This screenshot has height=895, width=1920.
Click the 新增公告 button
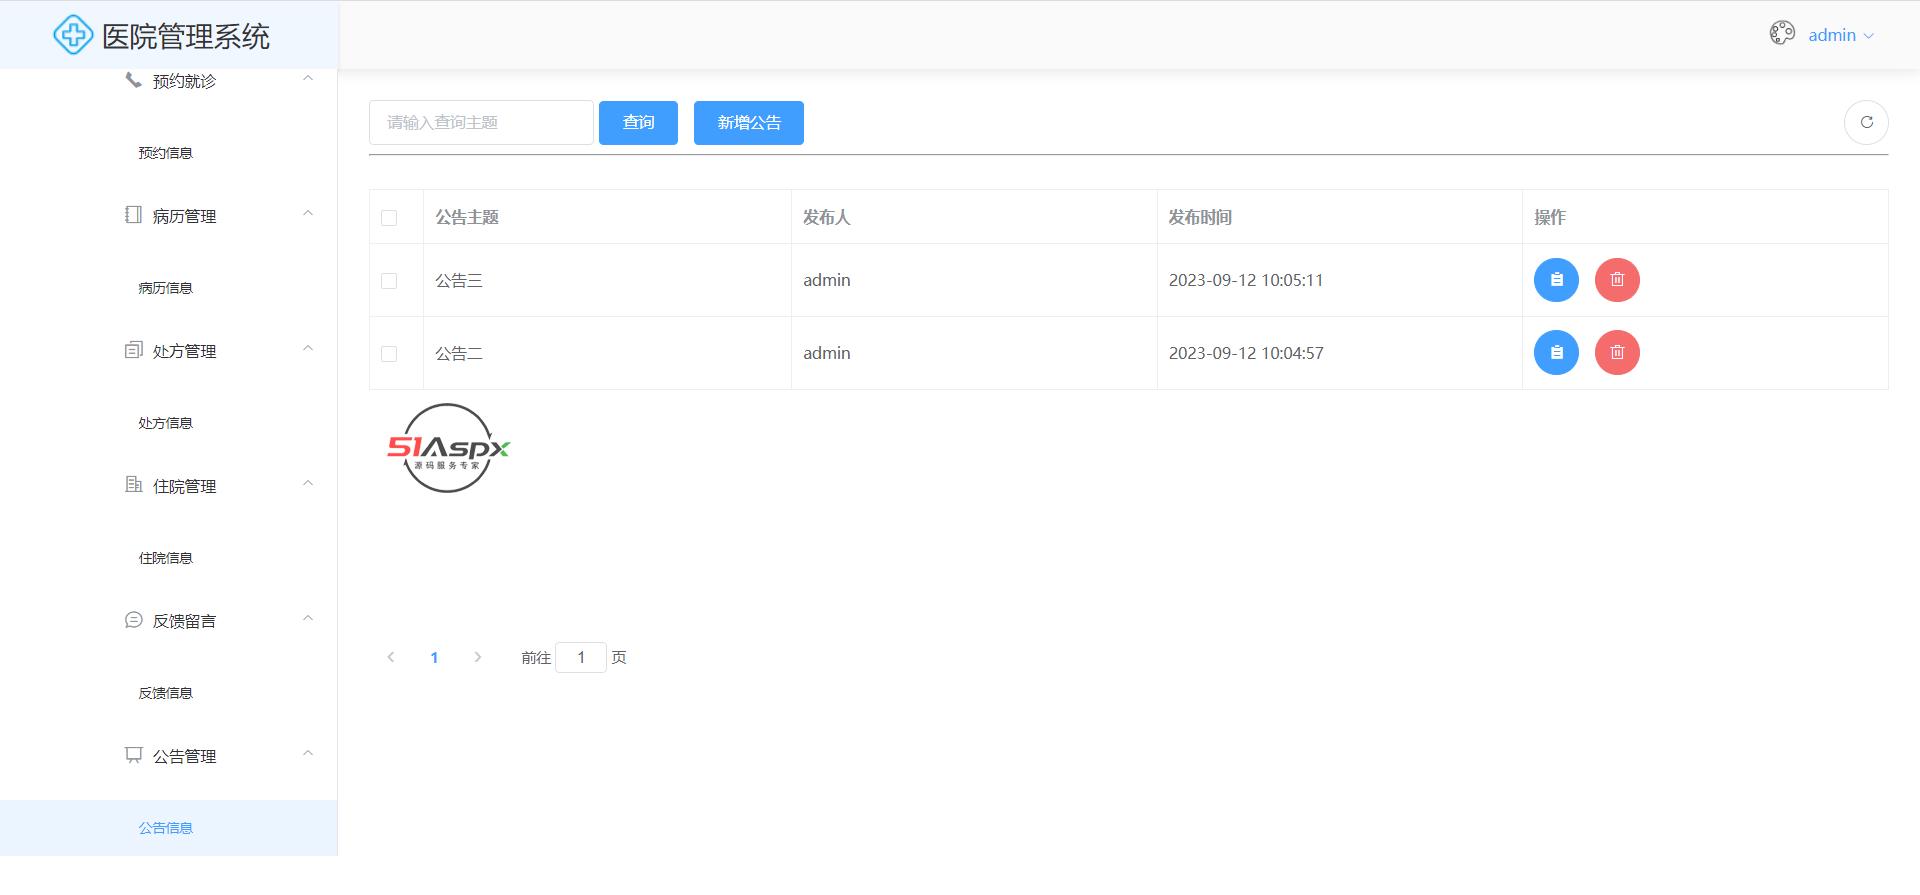tap(748, 123)
